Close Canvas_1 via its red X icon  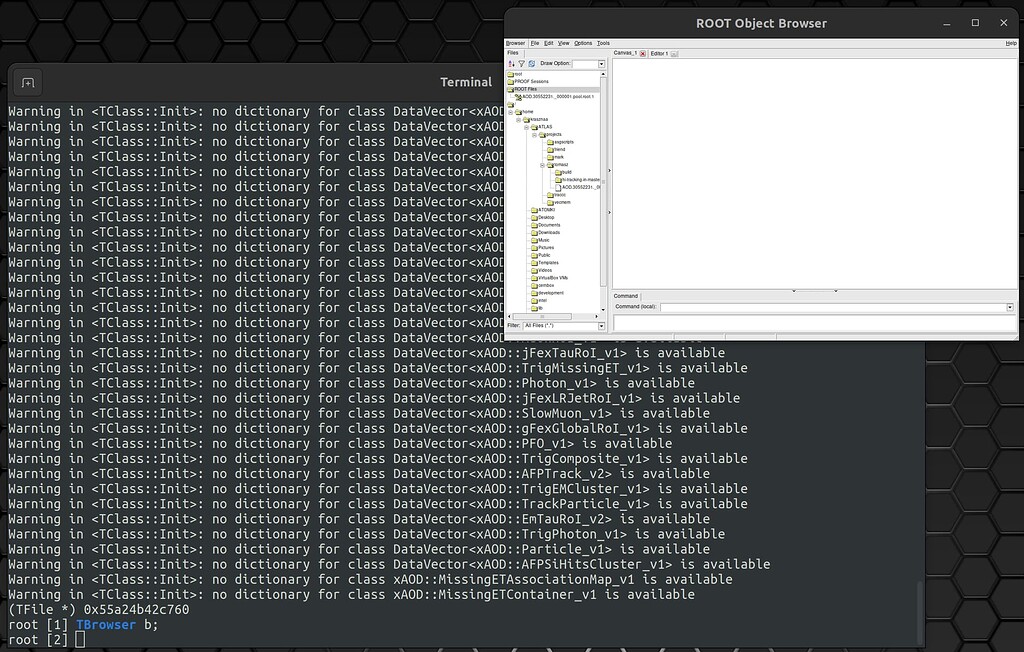click(x=641, y=52)
